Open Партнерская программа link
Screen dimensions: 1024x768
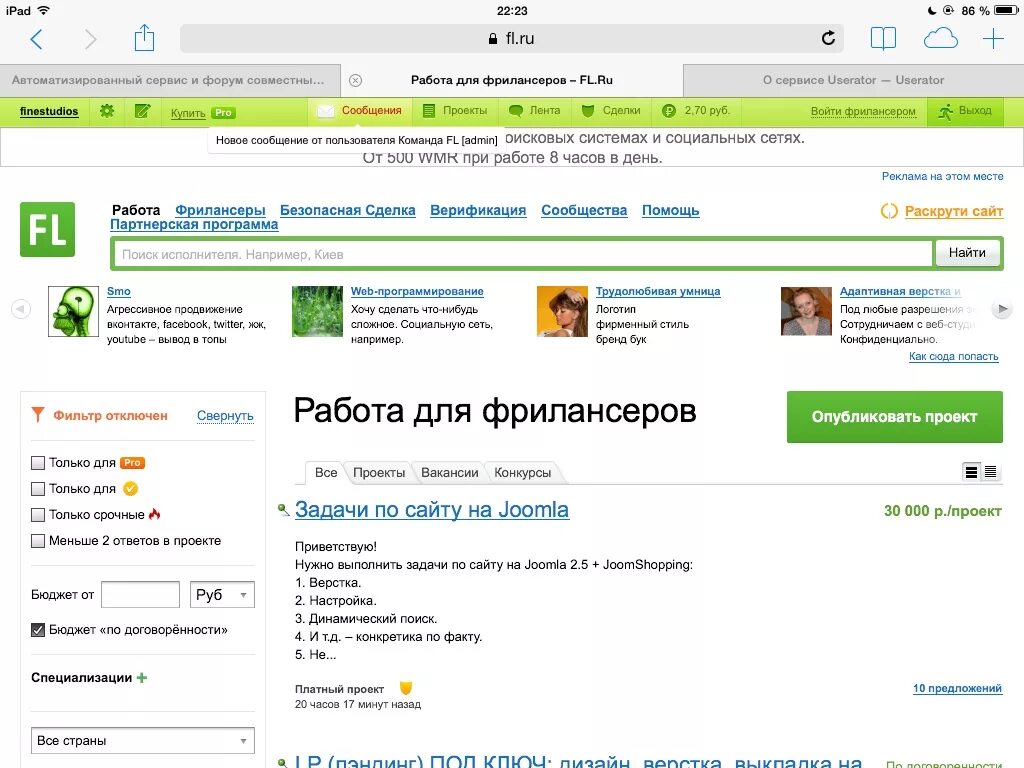[x=194, y=224]
